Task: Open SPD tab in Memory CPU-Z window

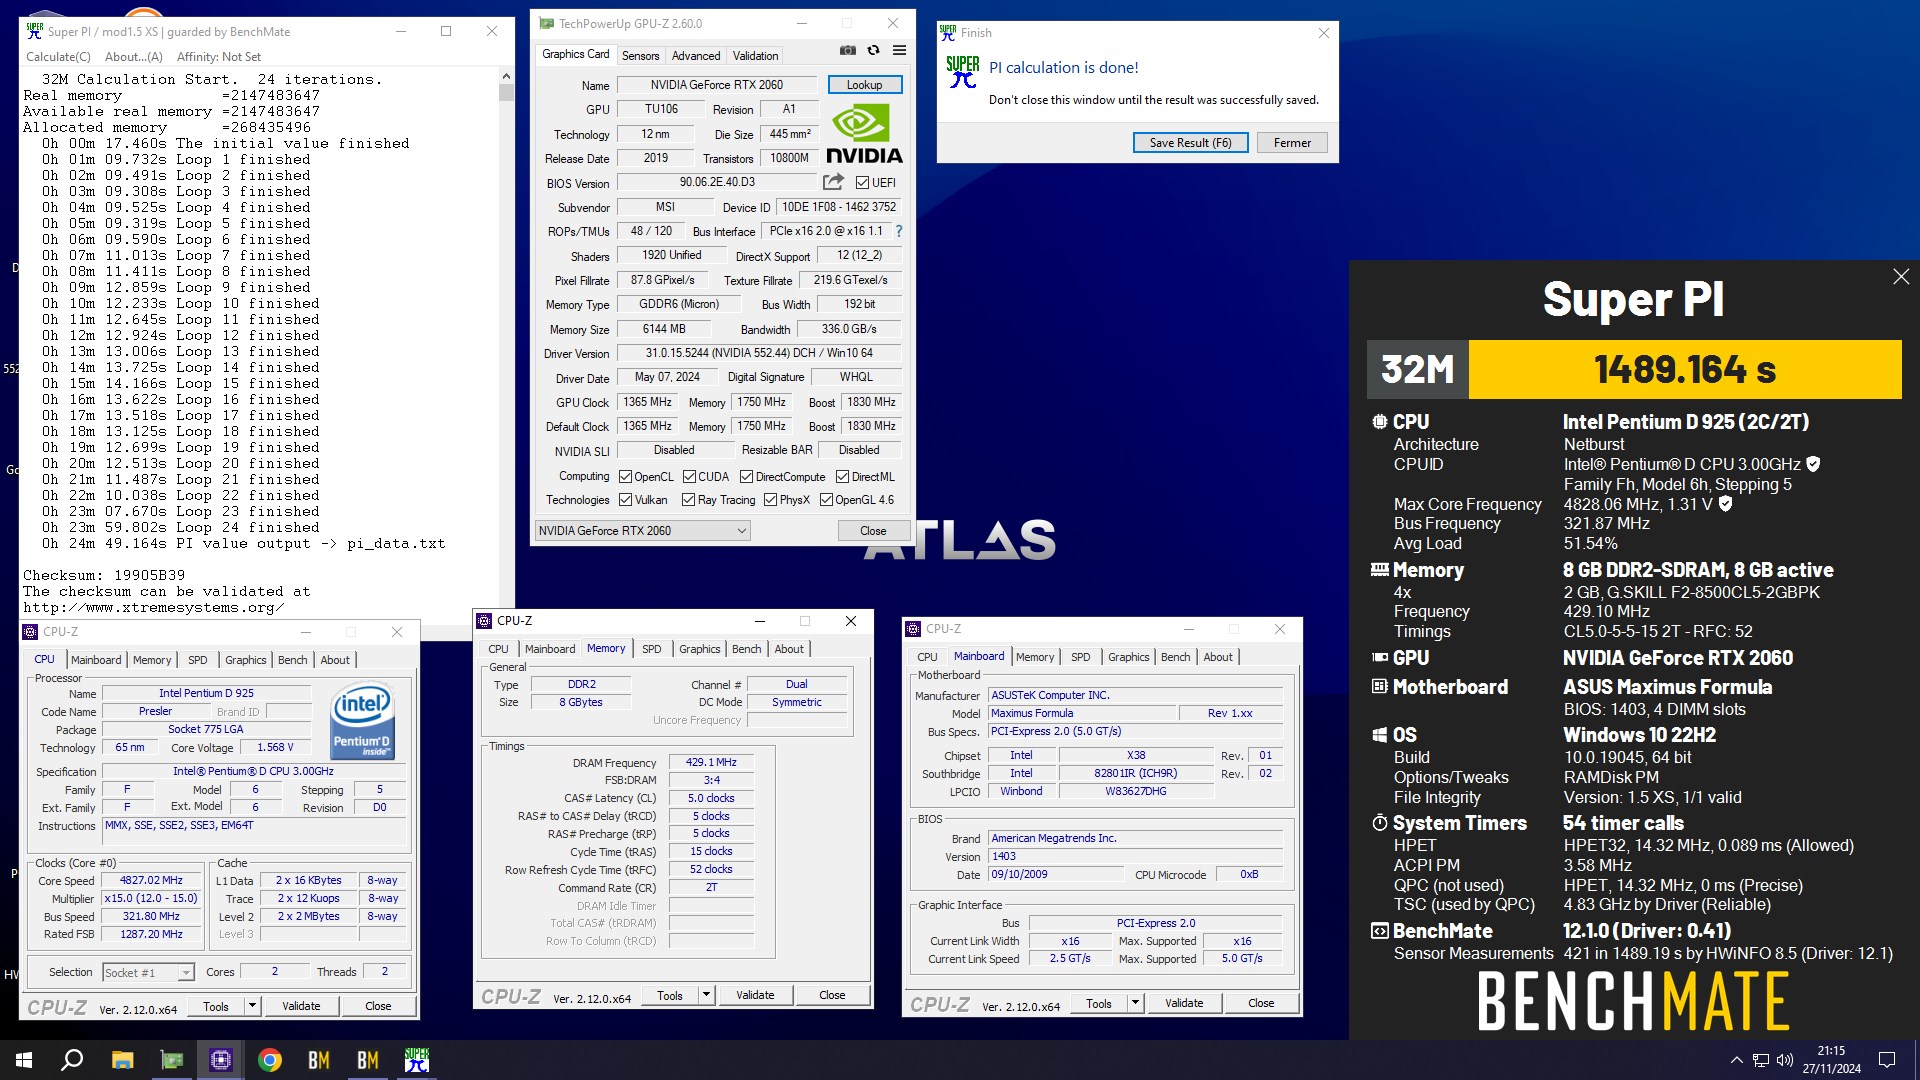Action: click(651, 649)
